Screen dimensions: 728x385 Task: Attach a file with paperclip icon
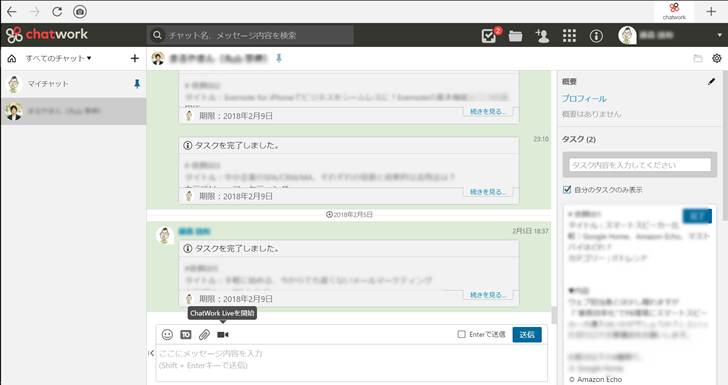[204, 334]
